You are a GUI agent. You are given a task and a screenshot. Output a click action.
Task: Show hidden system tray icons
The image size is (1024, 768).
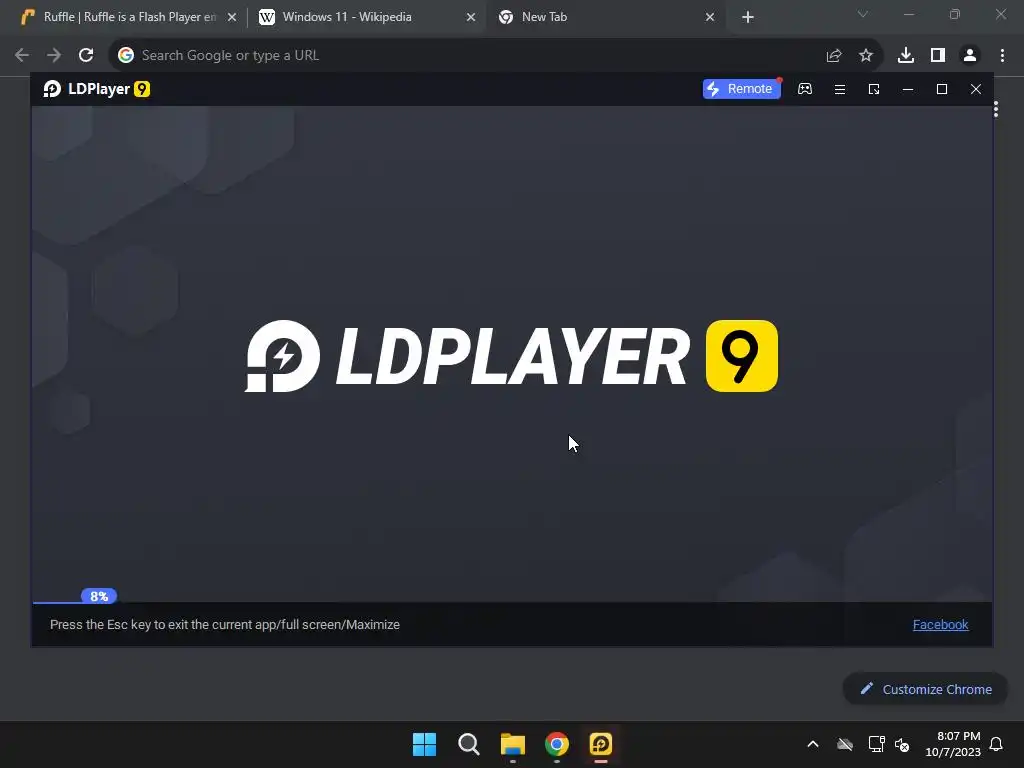click(813, 744)
